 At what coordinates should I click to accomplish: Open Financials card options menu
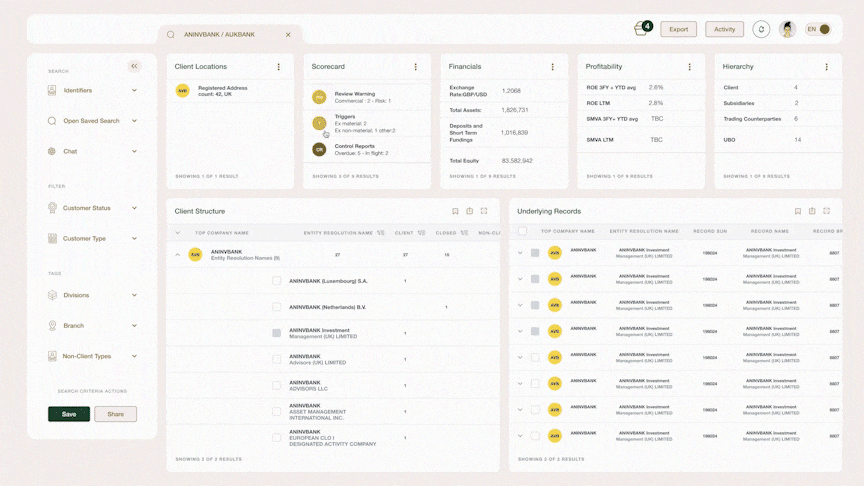click(552, 67)
